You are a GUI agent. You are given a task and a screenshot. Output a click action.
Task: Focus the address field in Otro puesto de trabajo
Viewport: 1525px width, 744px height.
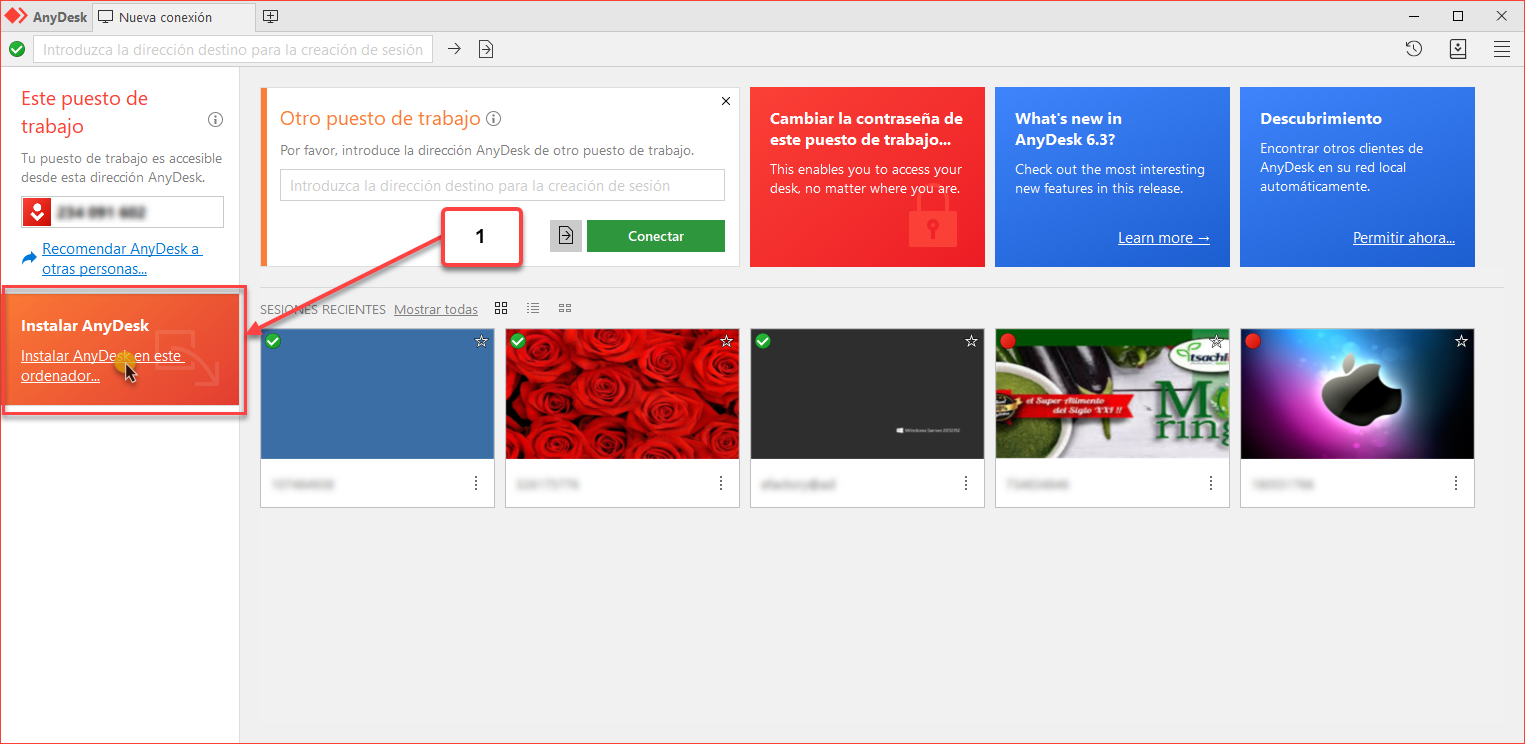502,185
